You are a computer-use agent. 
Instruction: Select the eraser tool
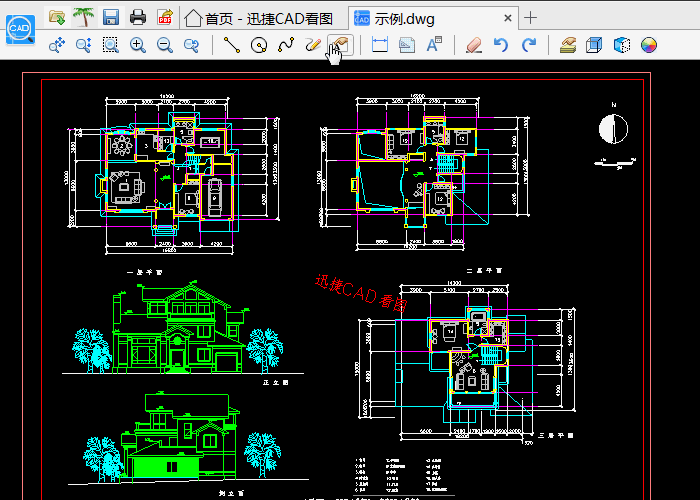pyautogui.click(x=474, y=45)
